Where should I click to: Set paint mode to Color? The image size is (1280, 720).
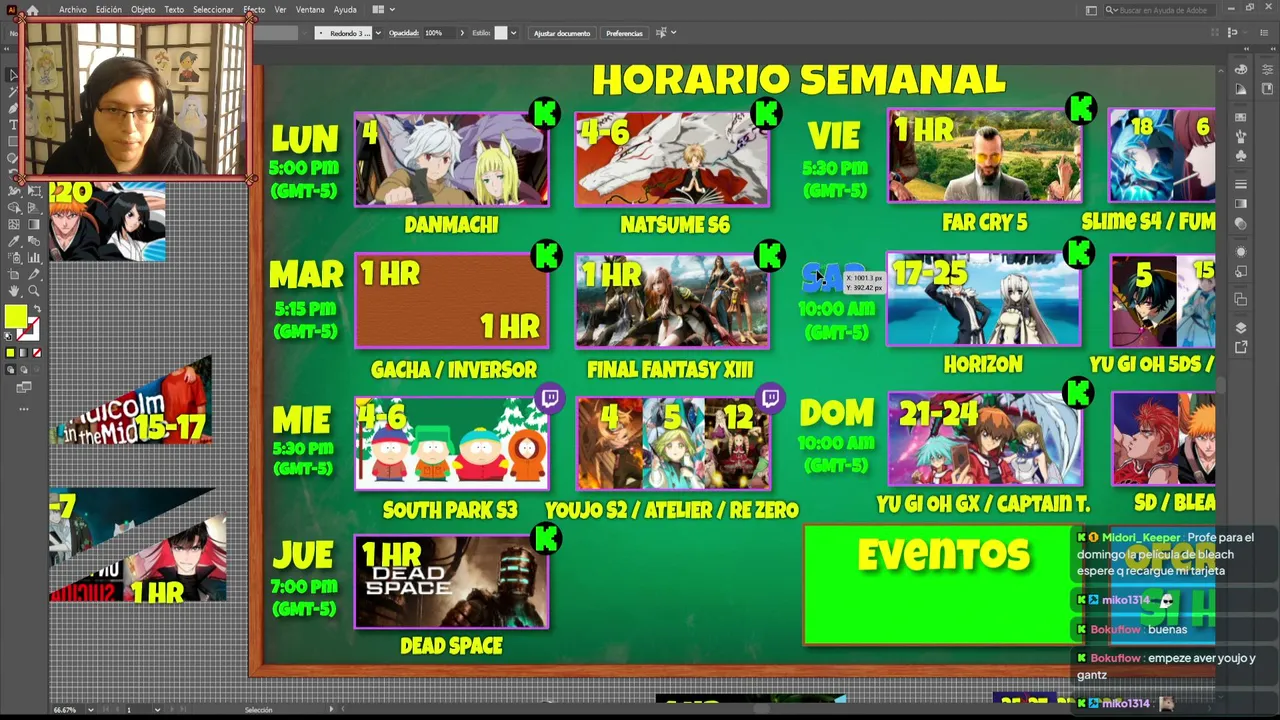(x=11, y=353)
